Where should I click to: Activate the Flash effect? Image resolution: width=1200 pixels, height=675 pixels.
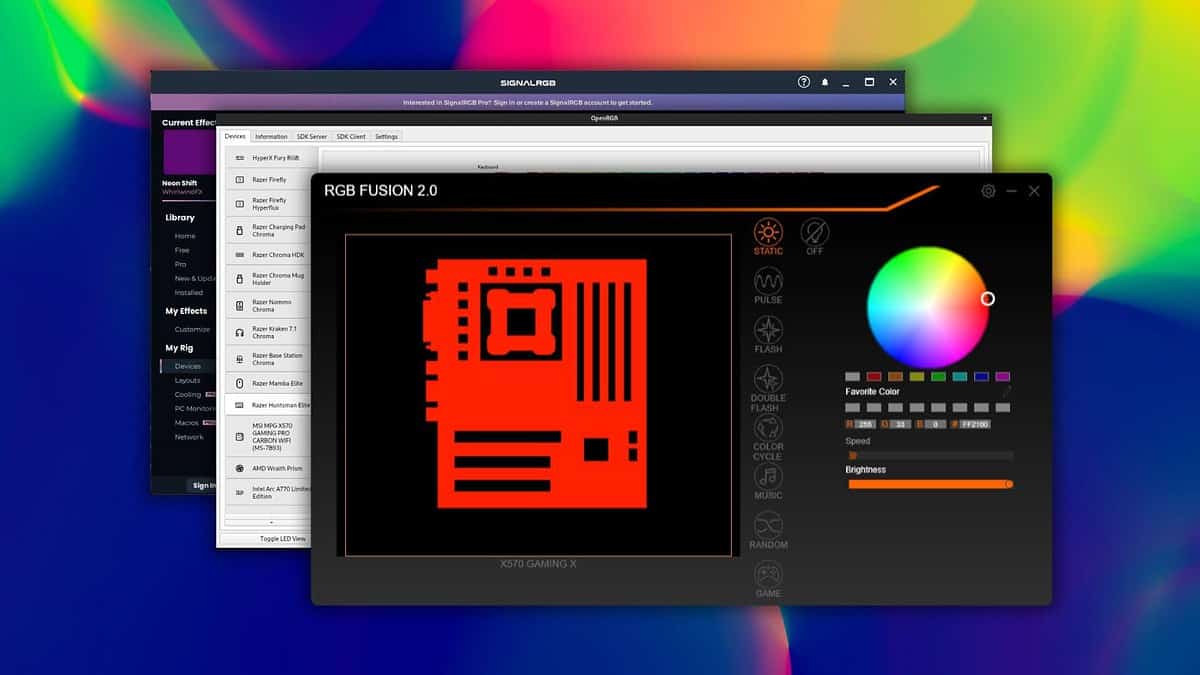pyautogui.click(x=767, y=330)
